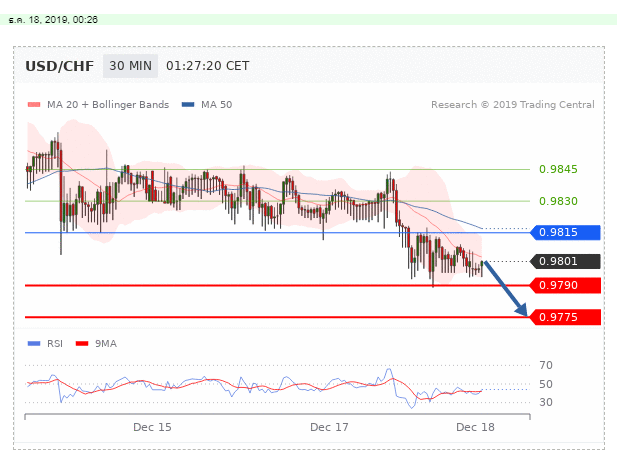Click the Dec 17 date axis label

(329, 427)
